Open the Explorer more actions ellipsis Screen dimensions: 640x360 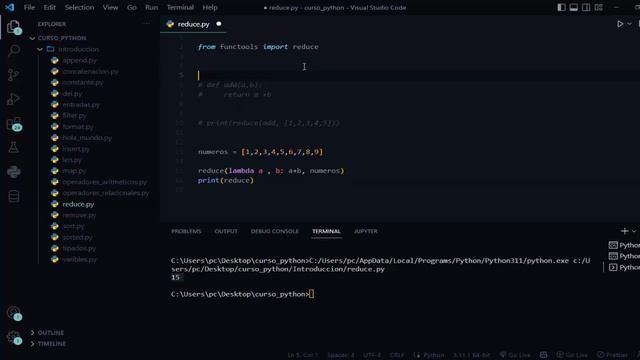pyautogui.click(x=146, y=24)
